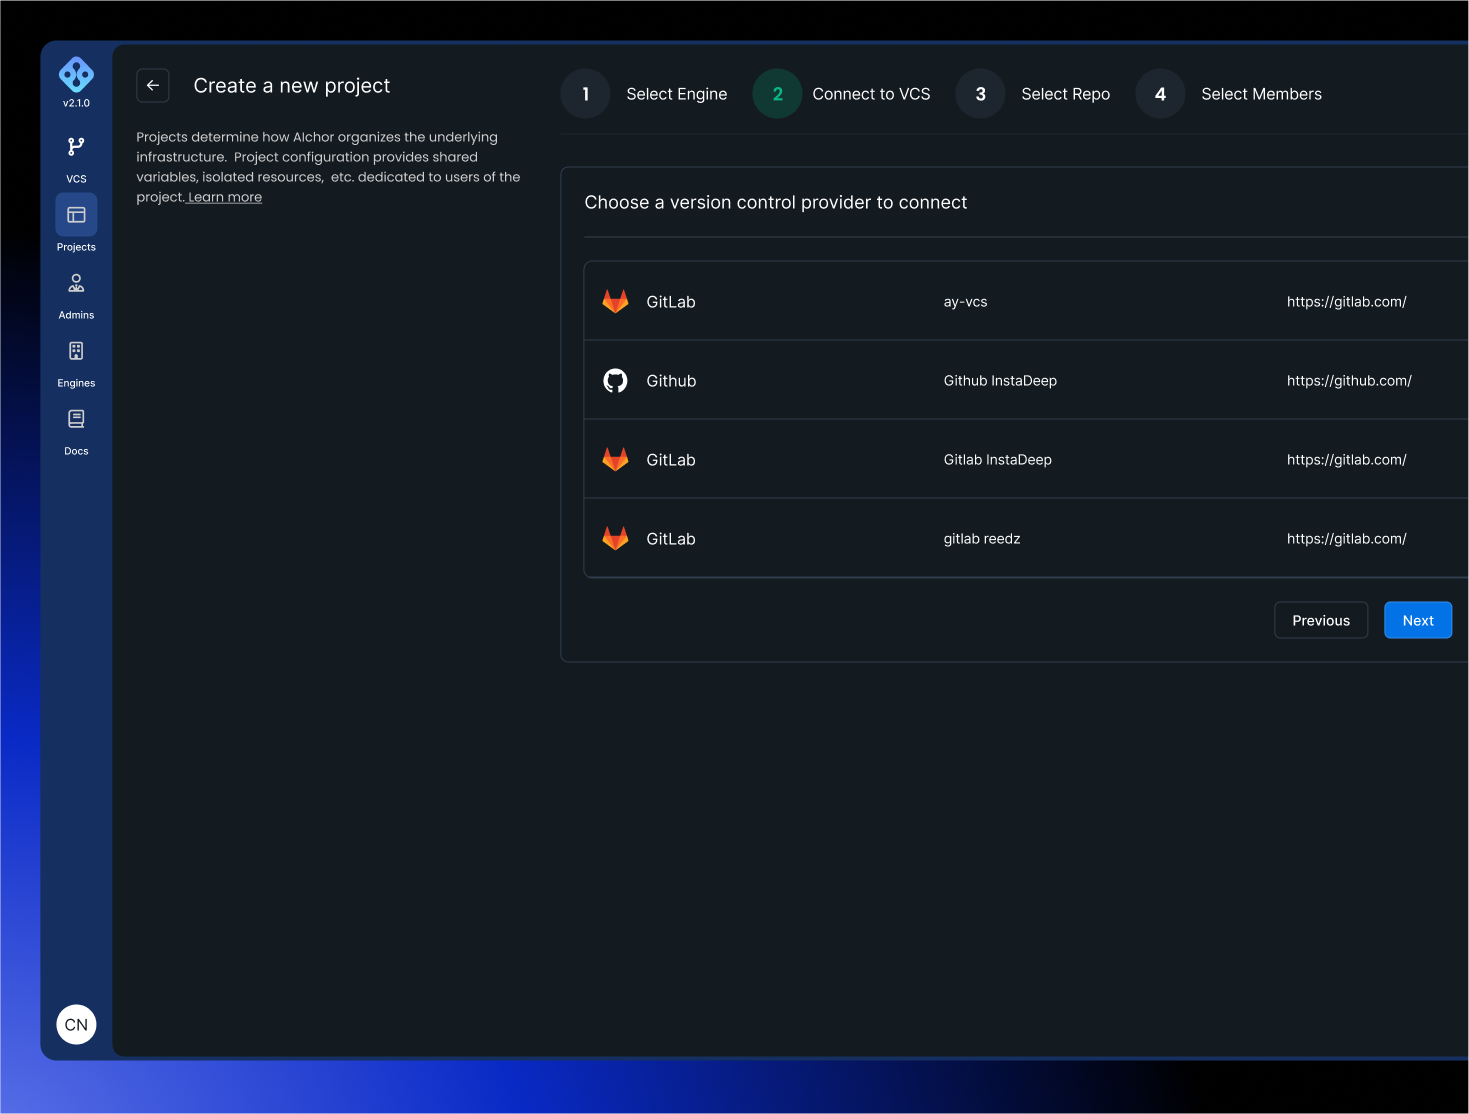Click the GitLab logo in gitlab reedz row
This screenshot has height=1114, width=1469.
pyautogui.click(x=615, y=538)
